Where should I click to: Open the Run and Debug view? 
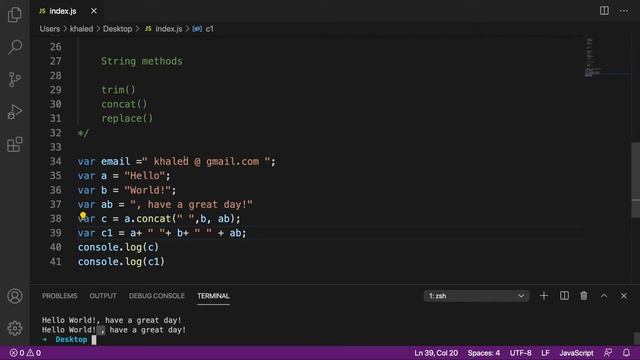[x=15, y=112]
